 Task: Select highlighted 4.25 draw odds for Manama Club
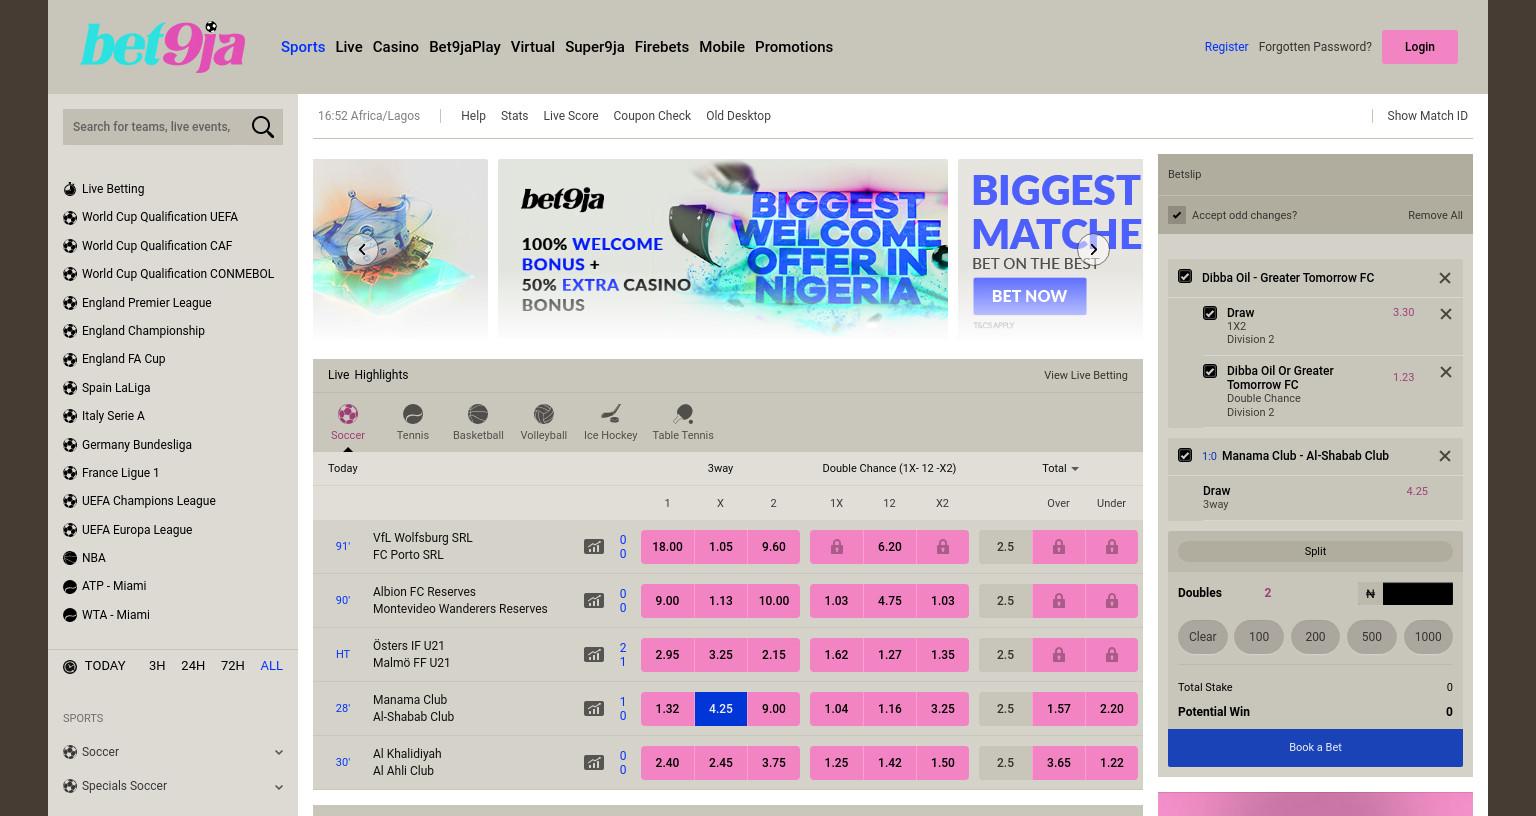coord(720,709)
